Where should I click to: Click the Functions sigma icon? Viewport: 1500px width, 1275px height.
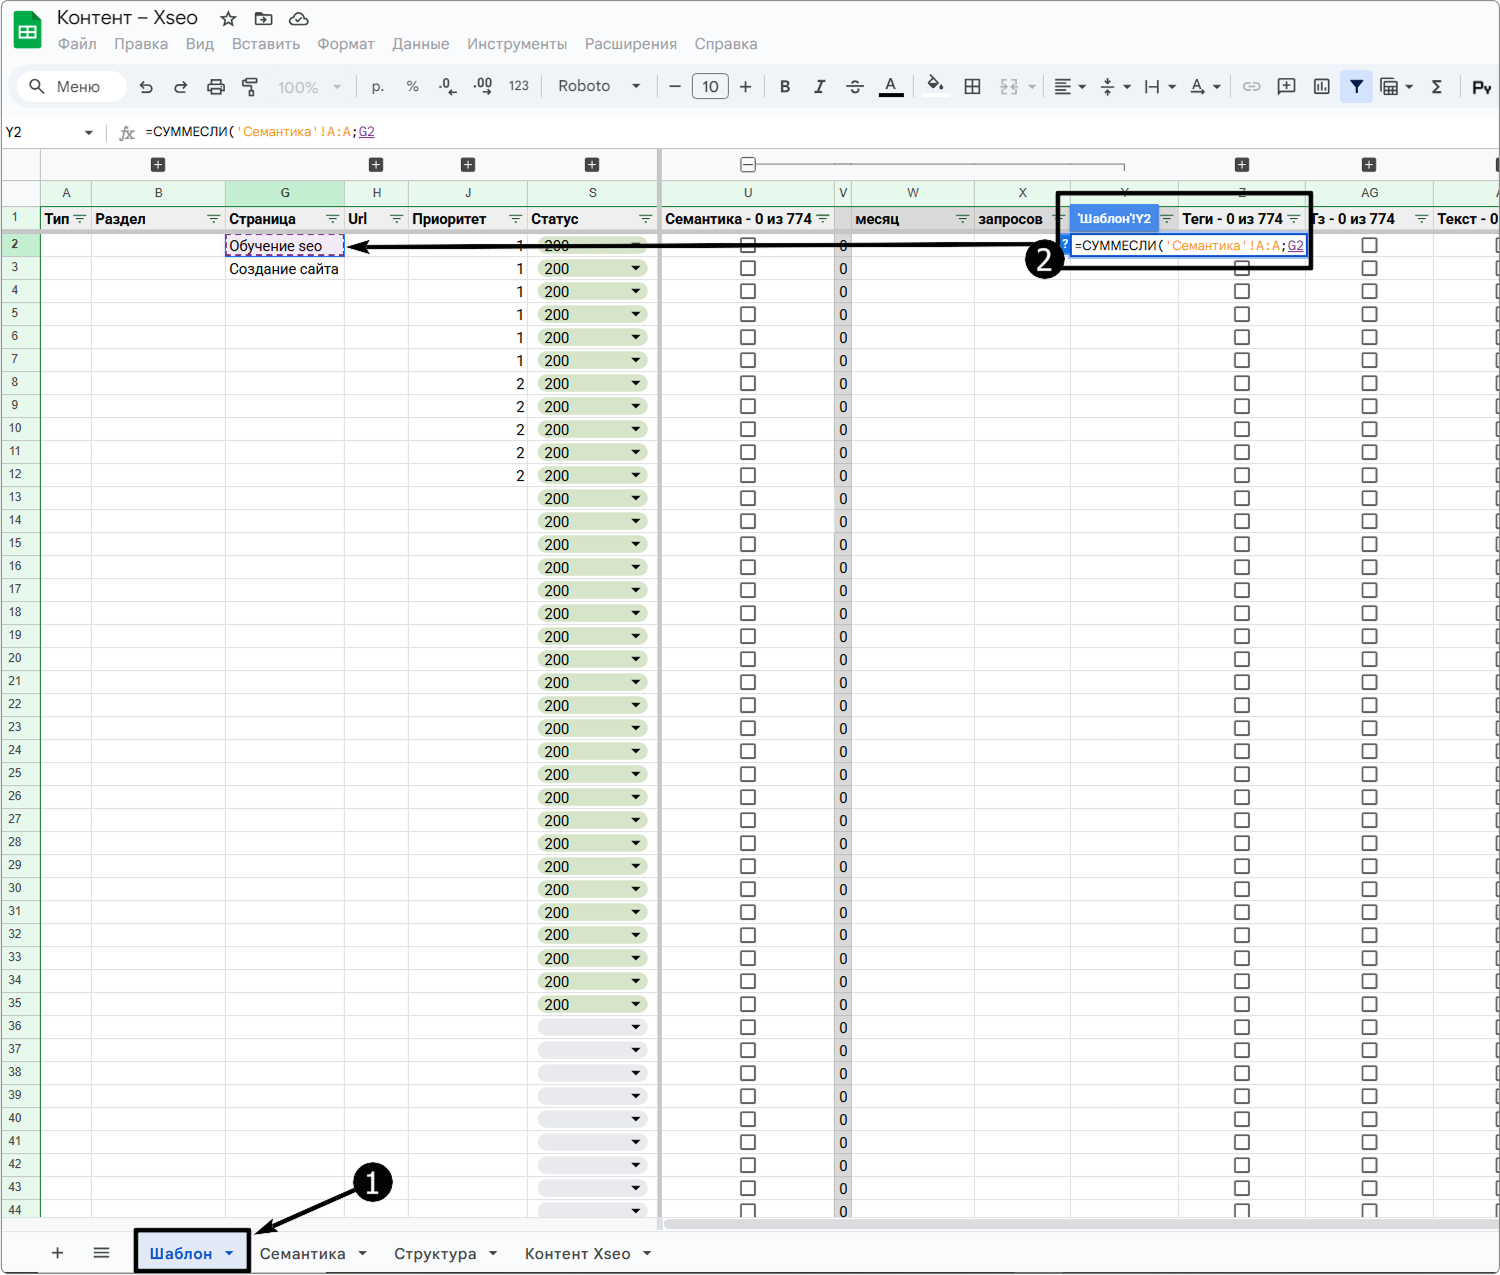point(1437,87)
